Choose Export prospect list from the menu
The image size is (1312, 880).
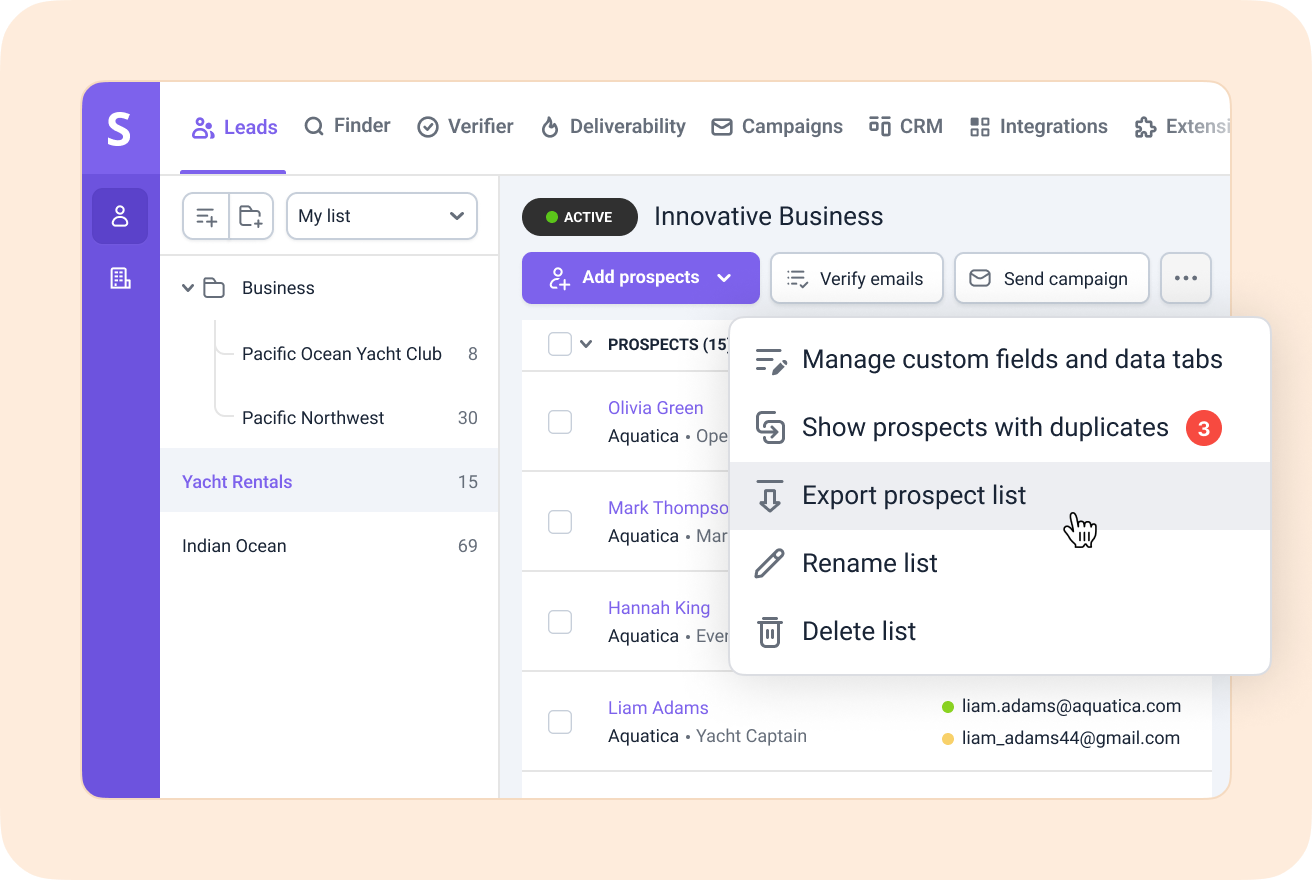click(x=913, y=495)
